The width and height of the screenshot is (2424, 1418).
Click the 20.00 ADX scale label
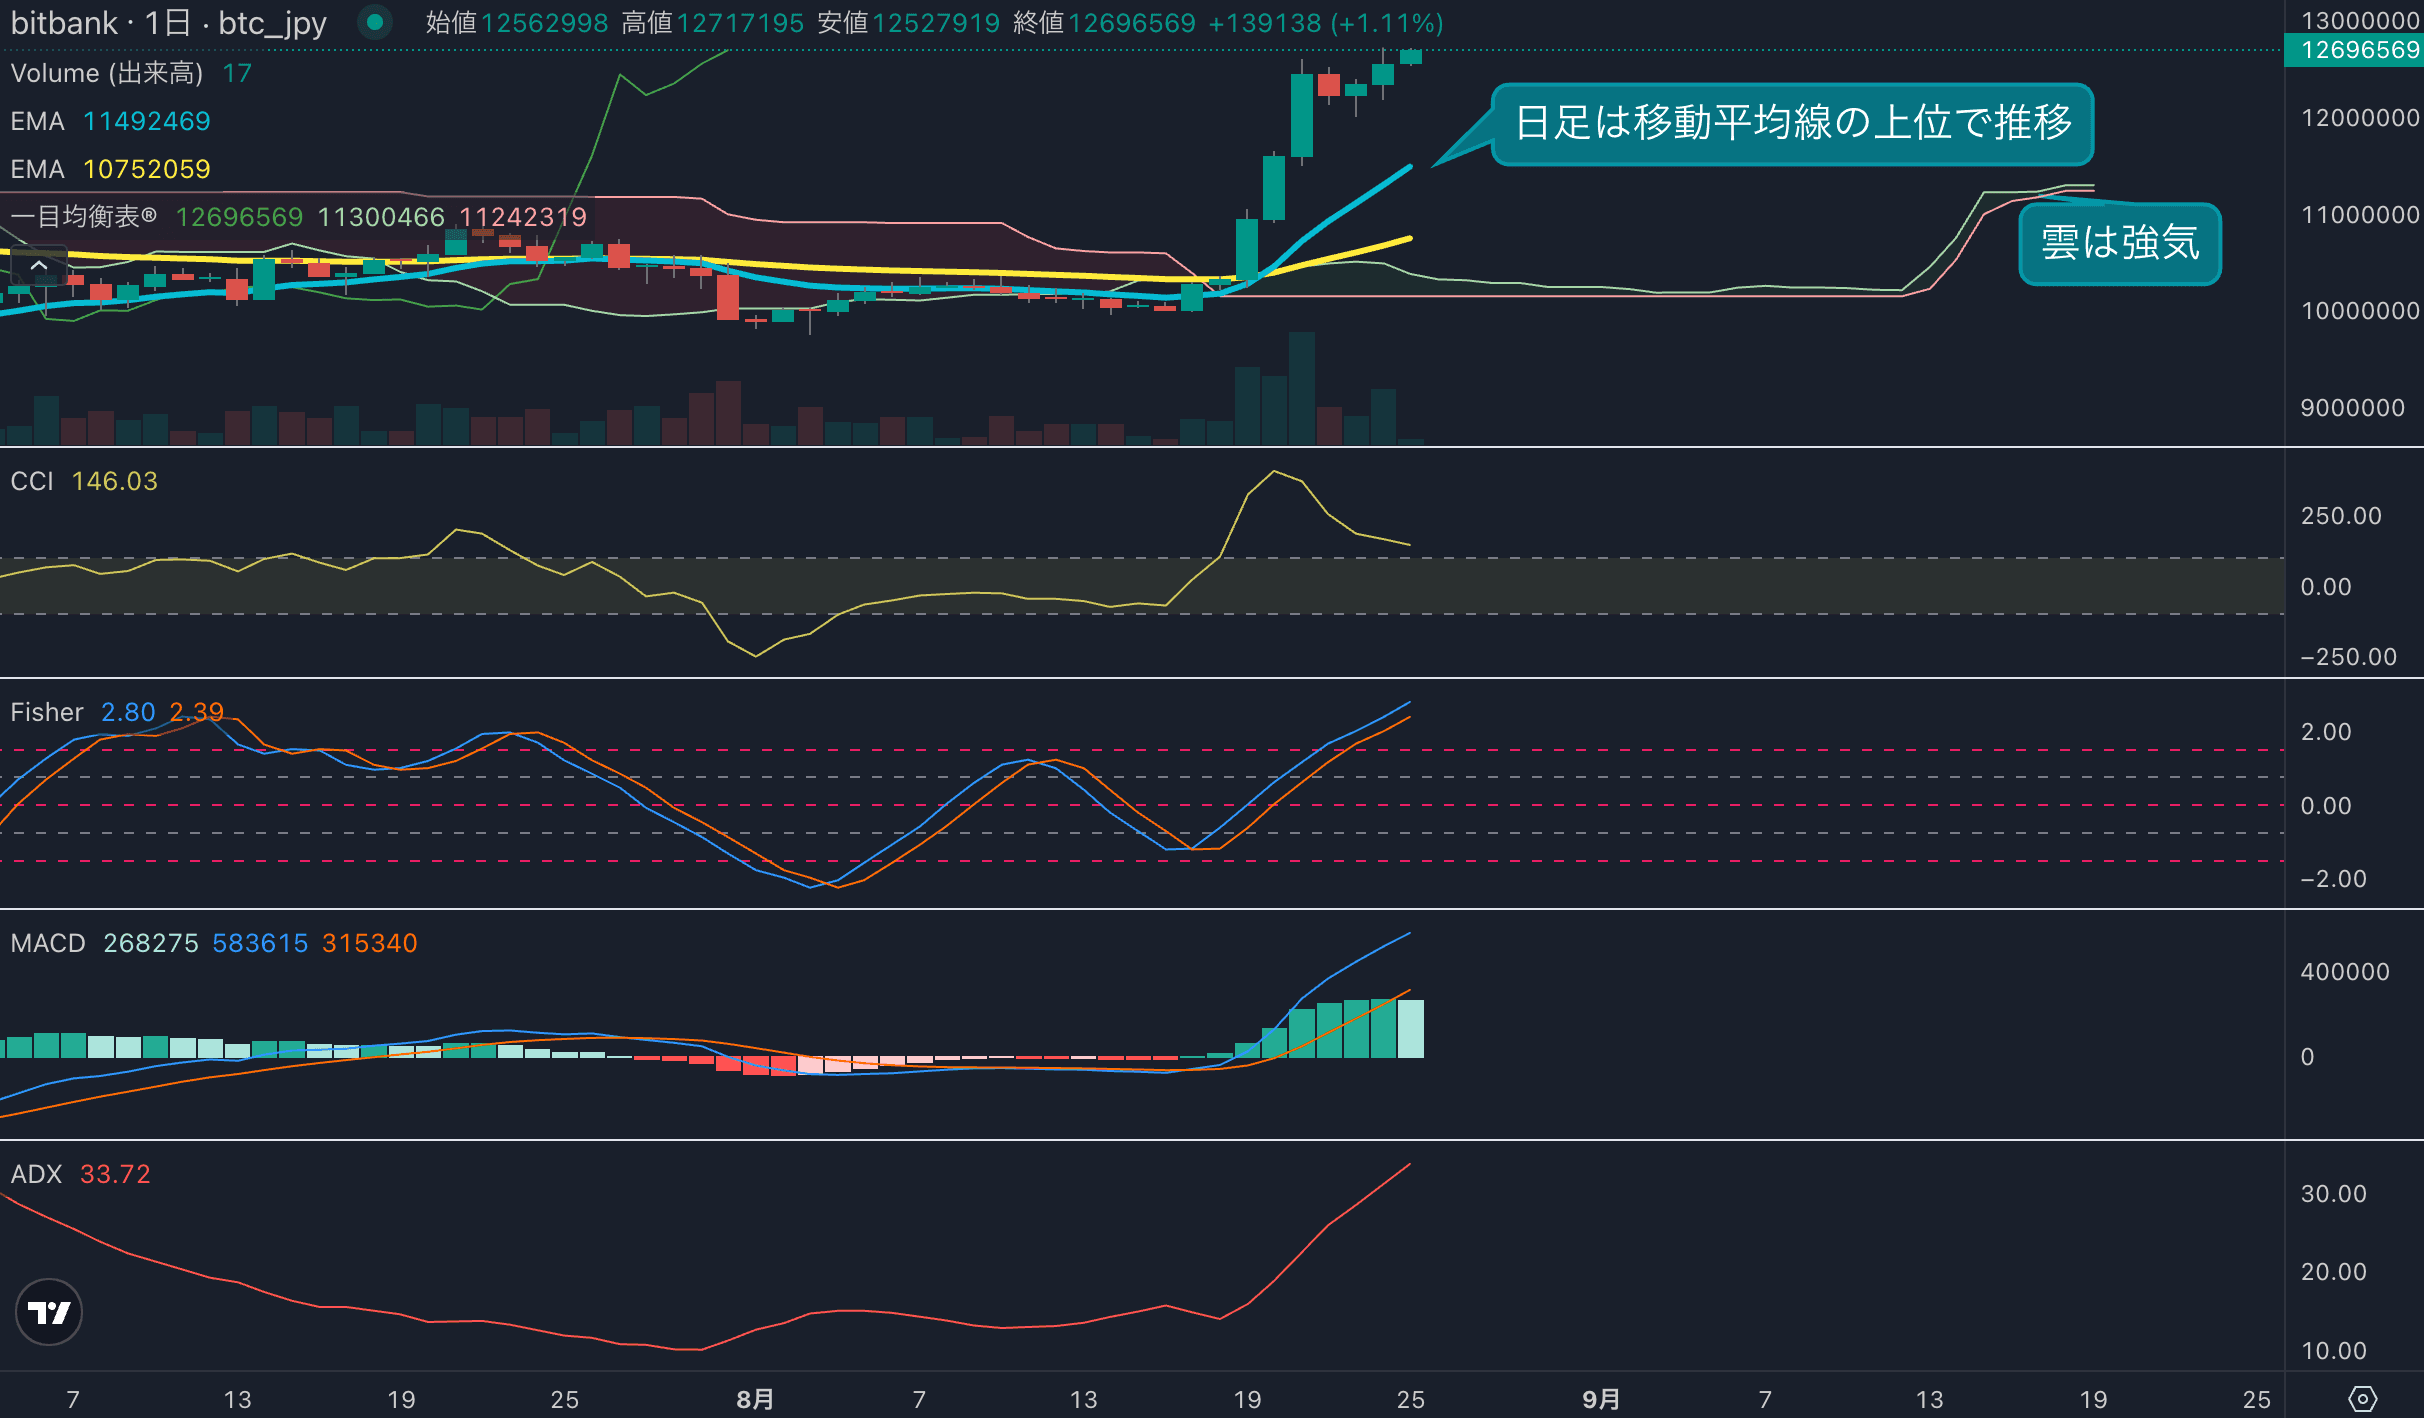pos(2333,1272)
